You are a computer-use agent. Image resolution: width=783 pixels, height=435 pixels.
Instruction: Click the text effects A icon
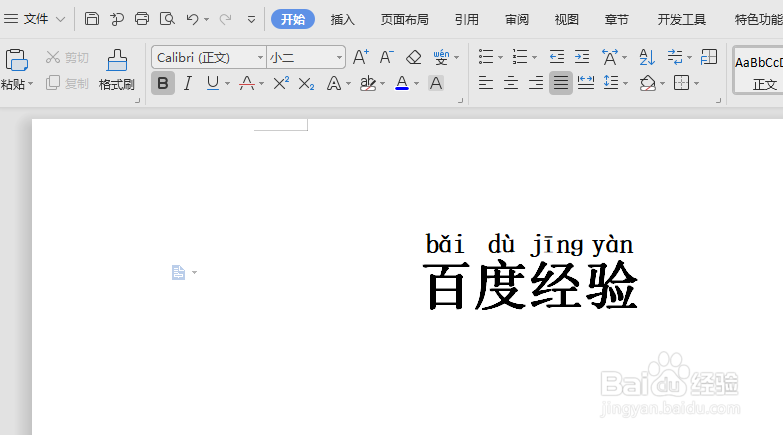pos(334,83)
